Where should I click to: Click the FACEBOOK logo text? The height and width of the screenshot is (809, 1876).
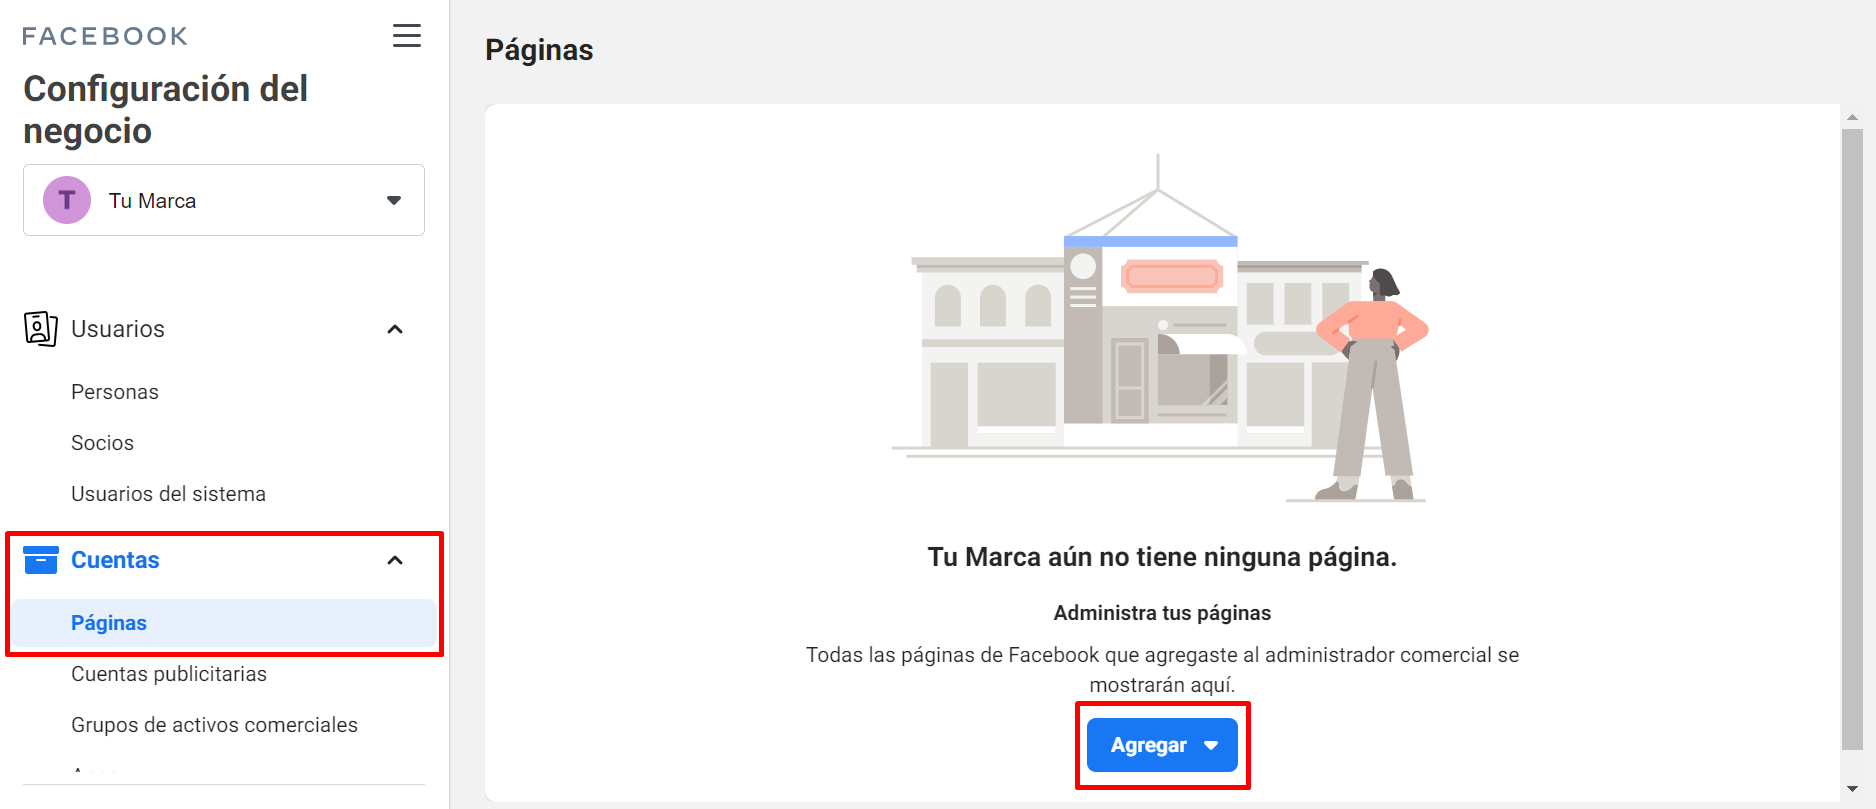tap(105, 36)
